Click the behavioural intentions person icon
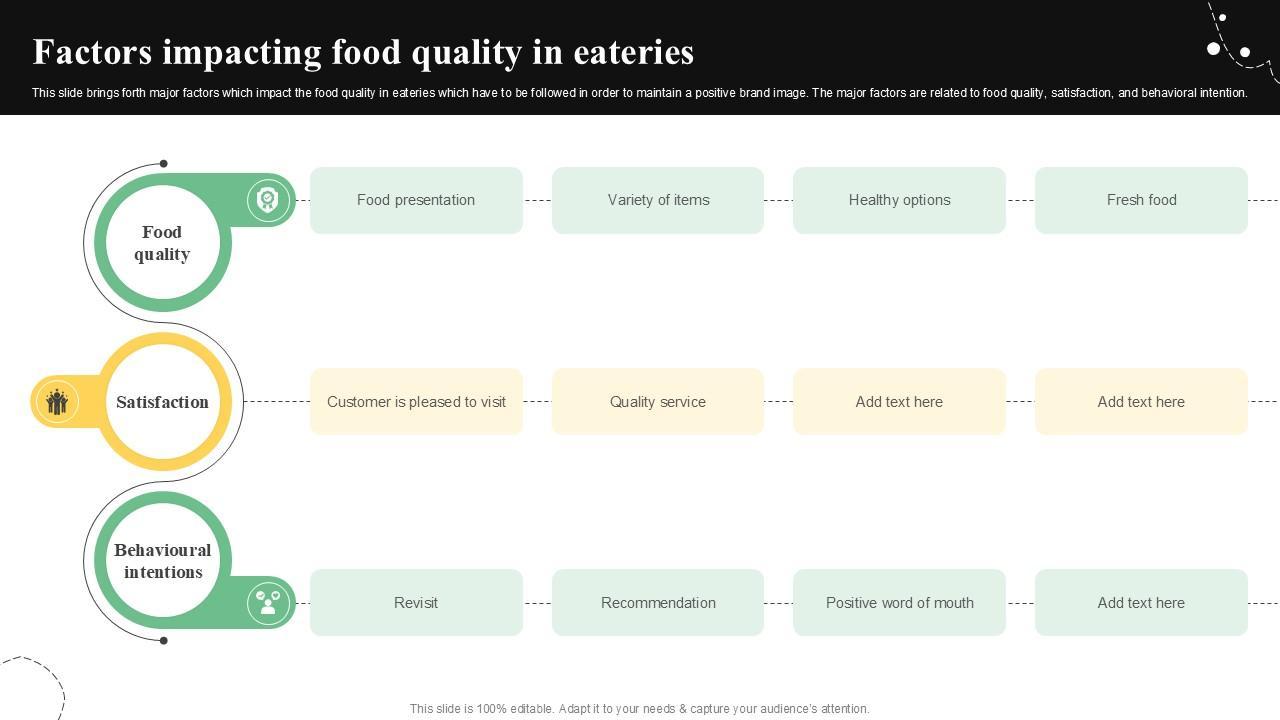 268,603
